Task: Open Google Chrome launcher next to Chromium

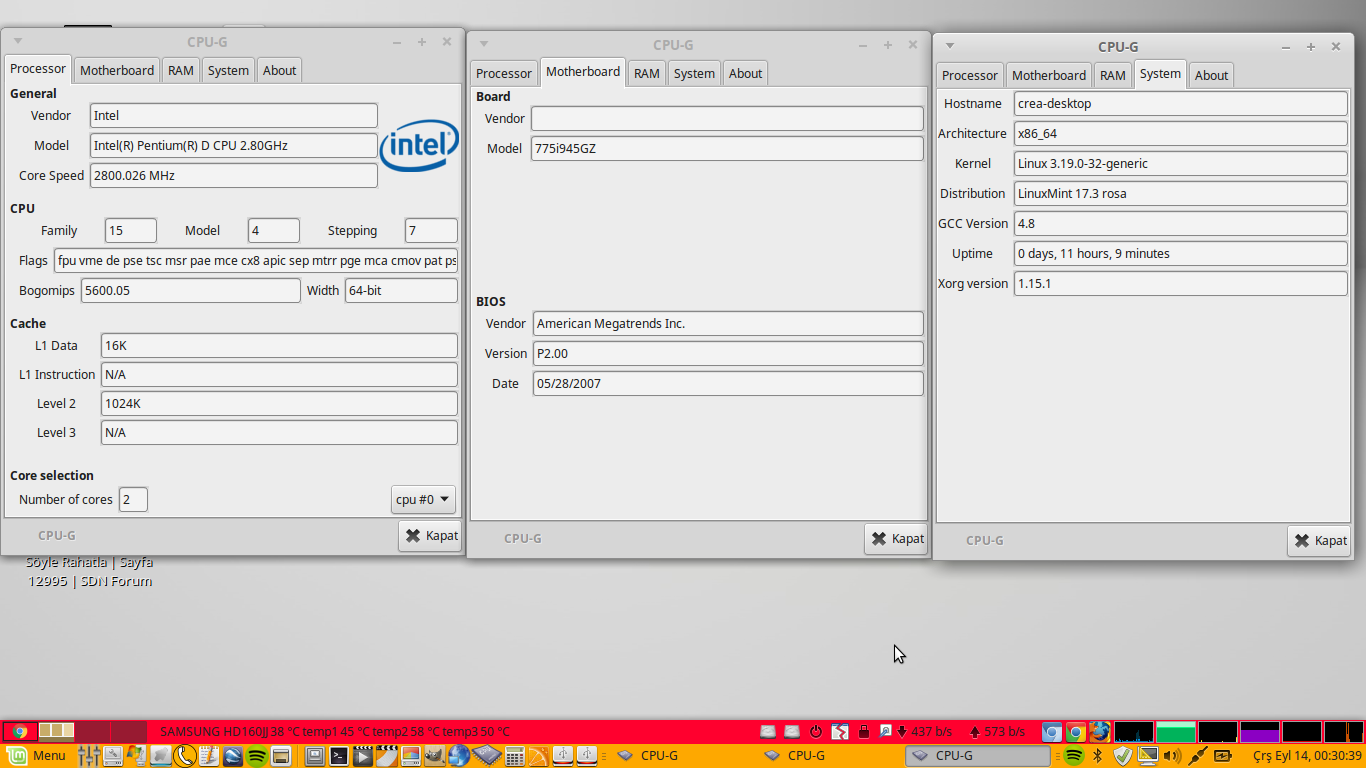Action: pyautogui.click(x=1076, y=732)
